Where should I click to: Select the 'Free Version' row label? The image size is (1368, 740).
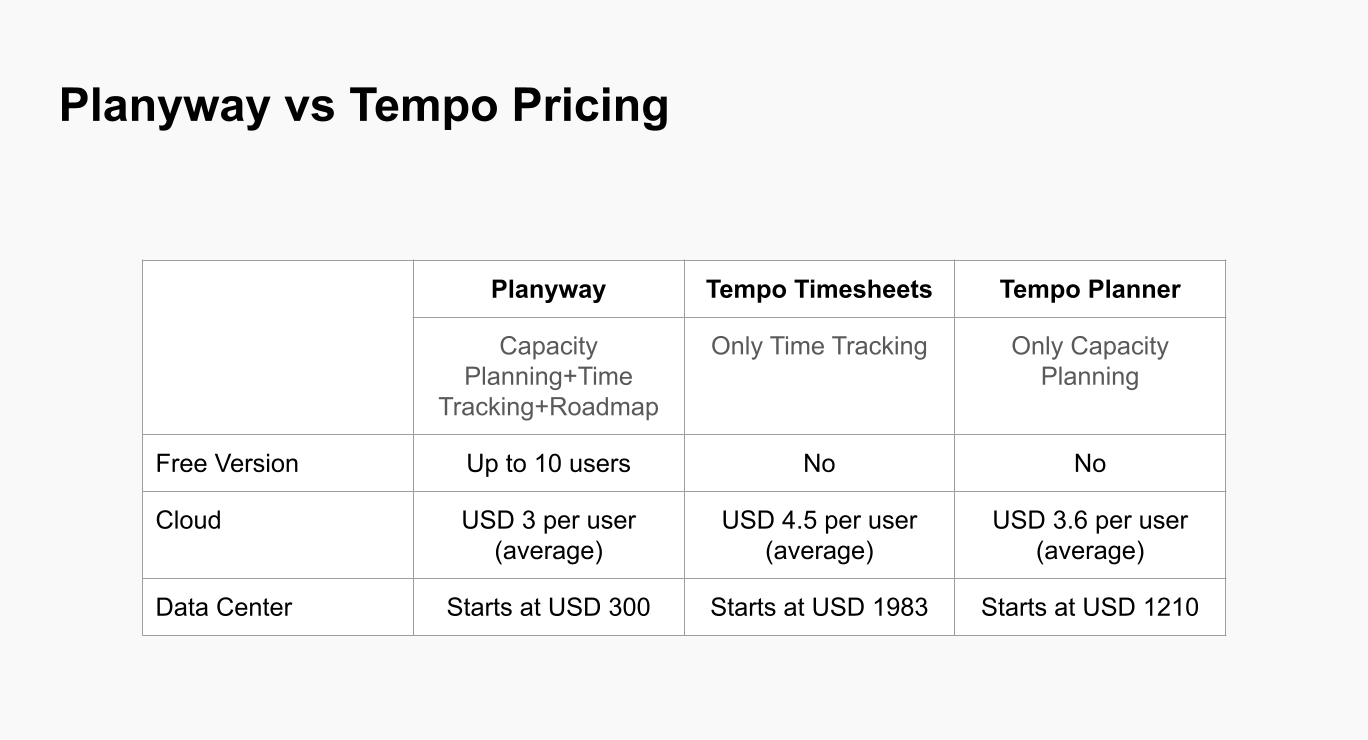(227, 464)
